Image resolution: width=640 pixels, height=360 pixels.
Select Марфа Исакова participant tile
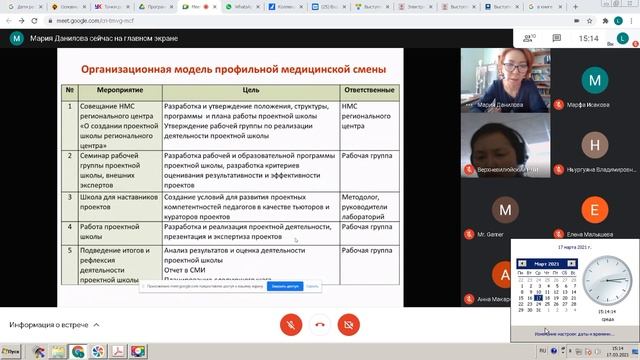tap(595, 80)
